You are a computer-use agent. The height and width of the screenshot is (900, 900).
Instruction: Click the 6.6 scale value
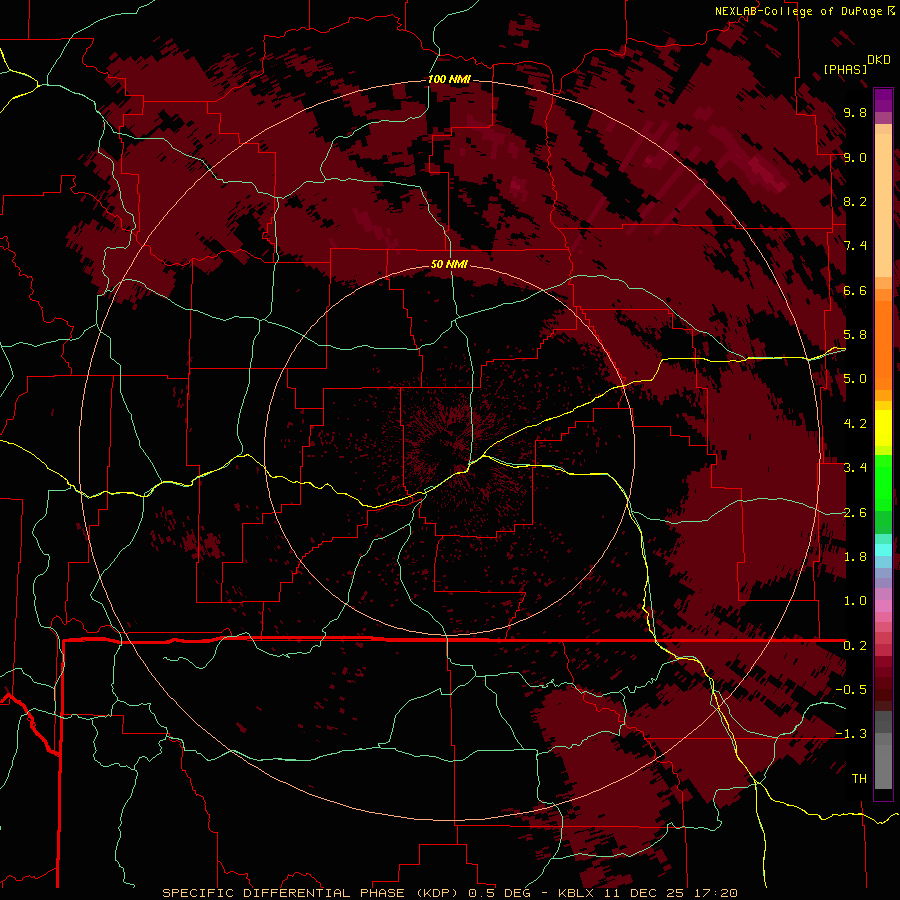855,291
